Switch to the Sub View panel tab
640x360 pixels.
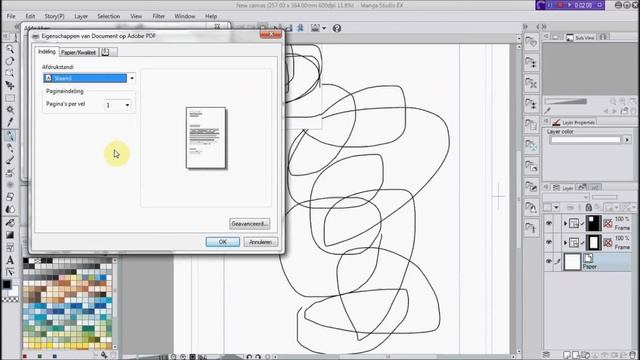point(580,38)
